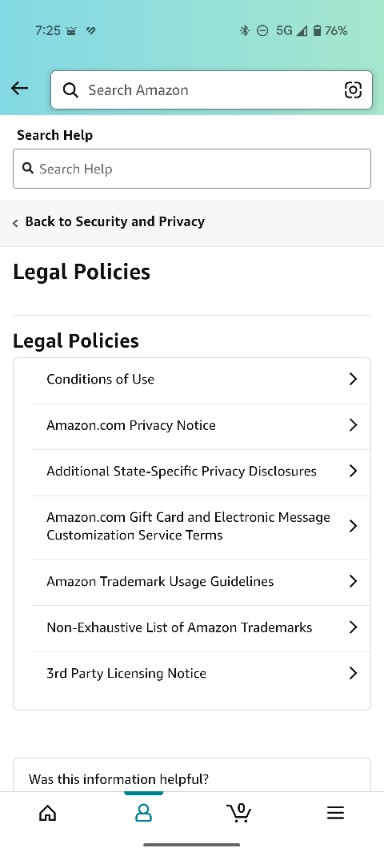This screenshot has width=384, height=856.
Task: Open Non-Exhaustive List of Amazon Trademarks
Action: [200, 627]
